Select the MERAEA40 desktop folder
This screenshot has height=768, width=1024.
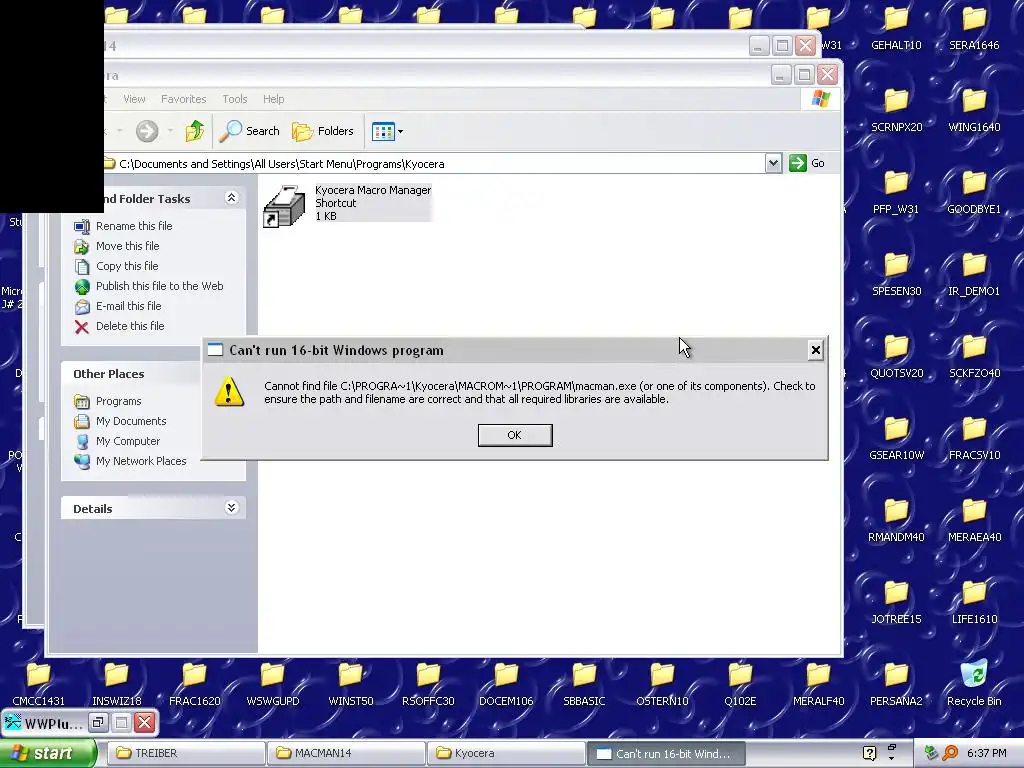tap(974, 519)
